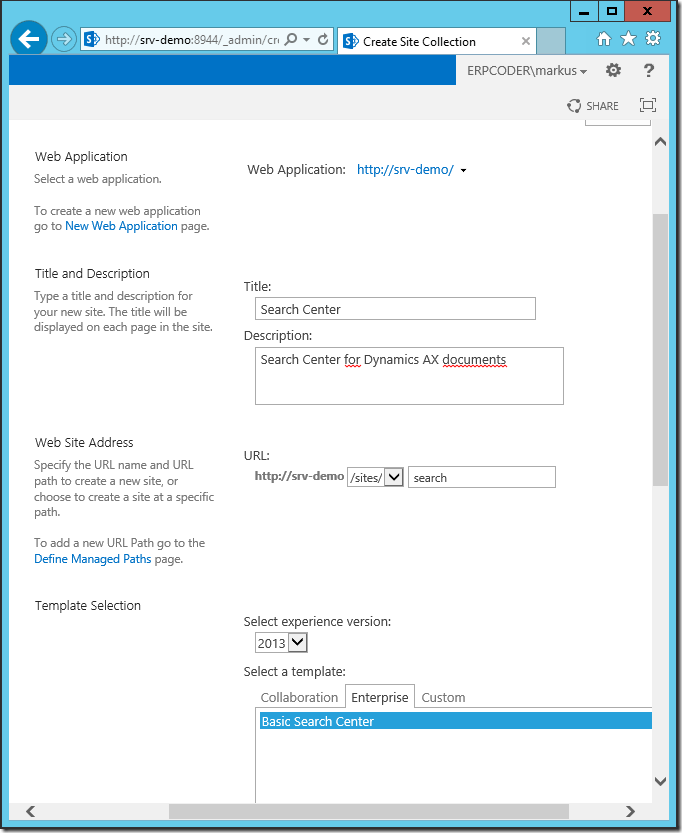Open the Web Application http://srv-demo/ dropdown
Viewport: 682px width, 833px height.
point(412,170)
